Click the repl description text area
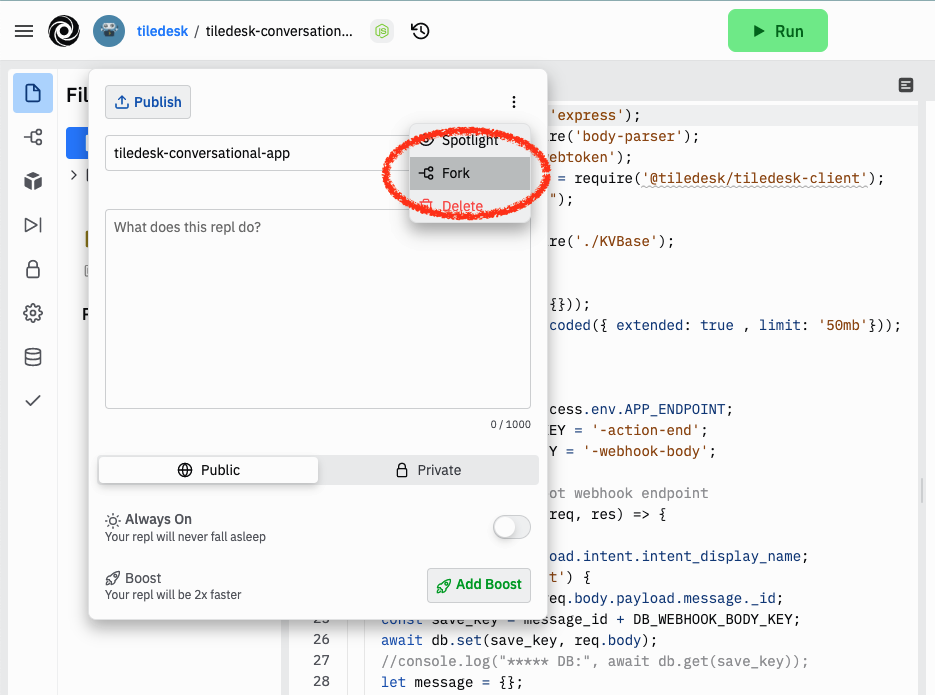This screenshot has height=695, width=935. point(317,308)
